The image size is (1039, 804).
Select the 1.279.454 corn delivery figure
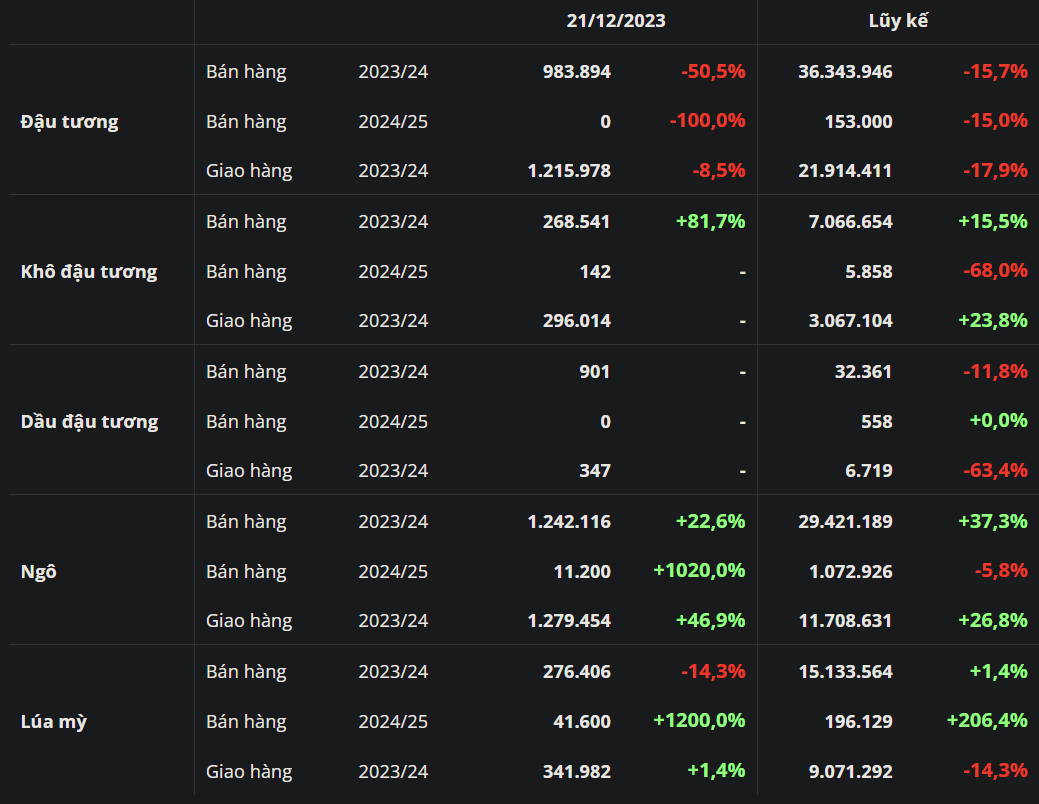tap(569, 621)
